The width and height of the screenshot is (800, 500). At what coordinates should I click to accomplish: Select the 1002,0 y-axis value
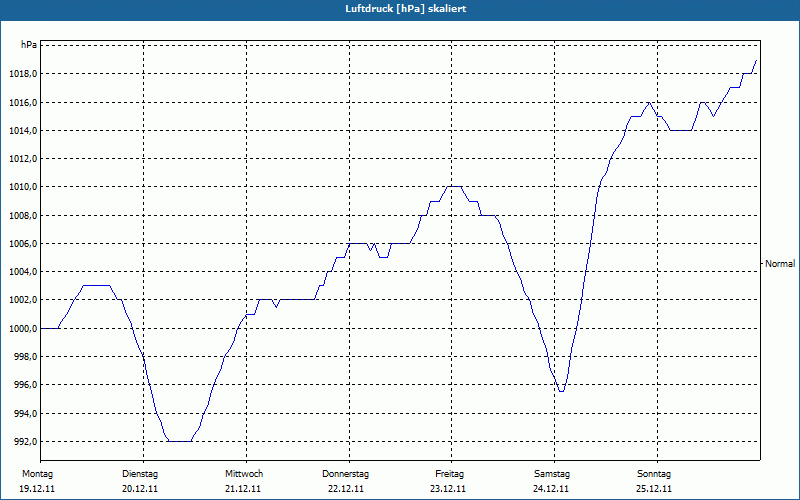coord(23,299)
